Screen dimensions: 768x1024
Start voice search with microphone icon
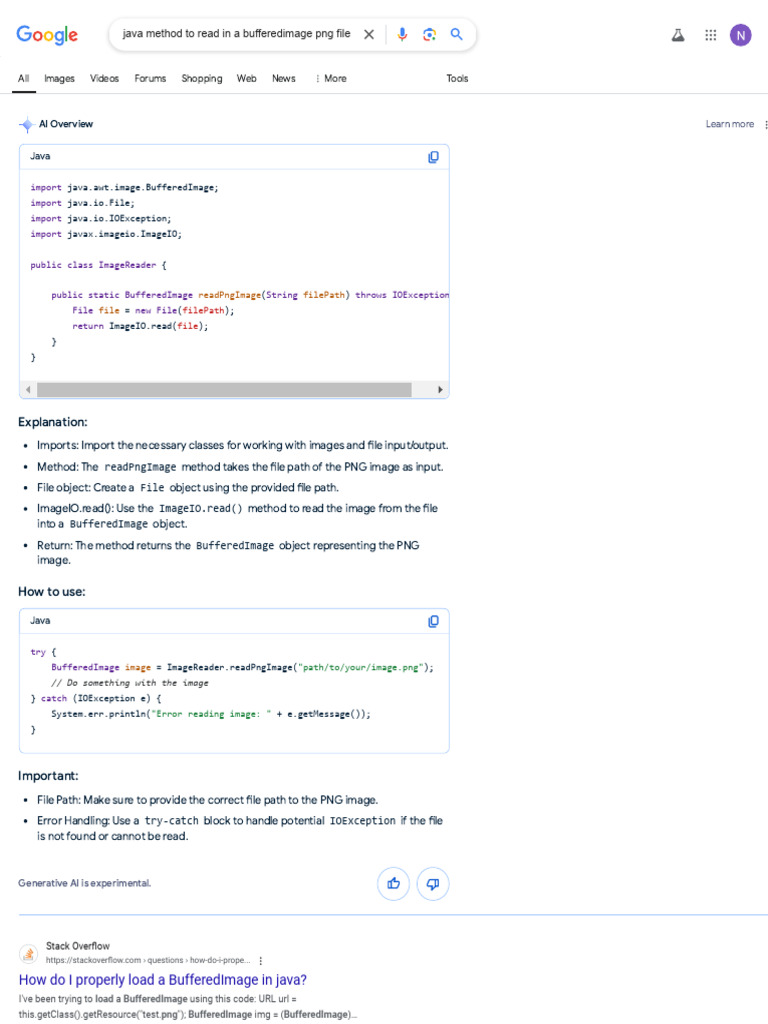(402, 34)
